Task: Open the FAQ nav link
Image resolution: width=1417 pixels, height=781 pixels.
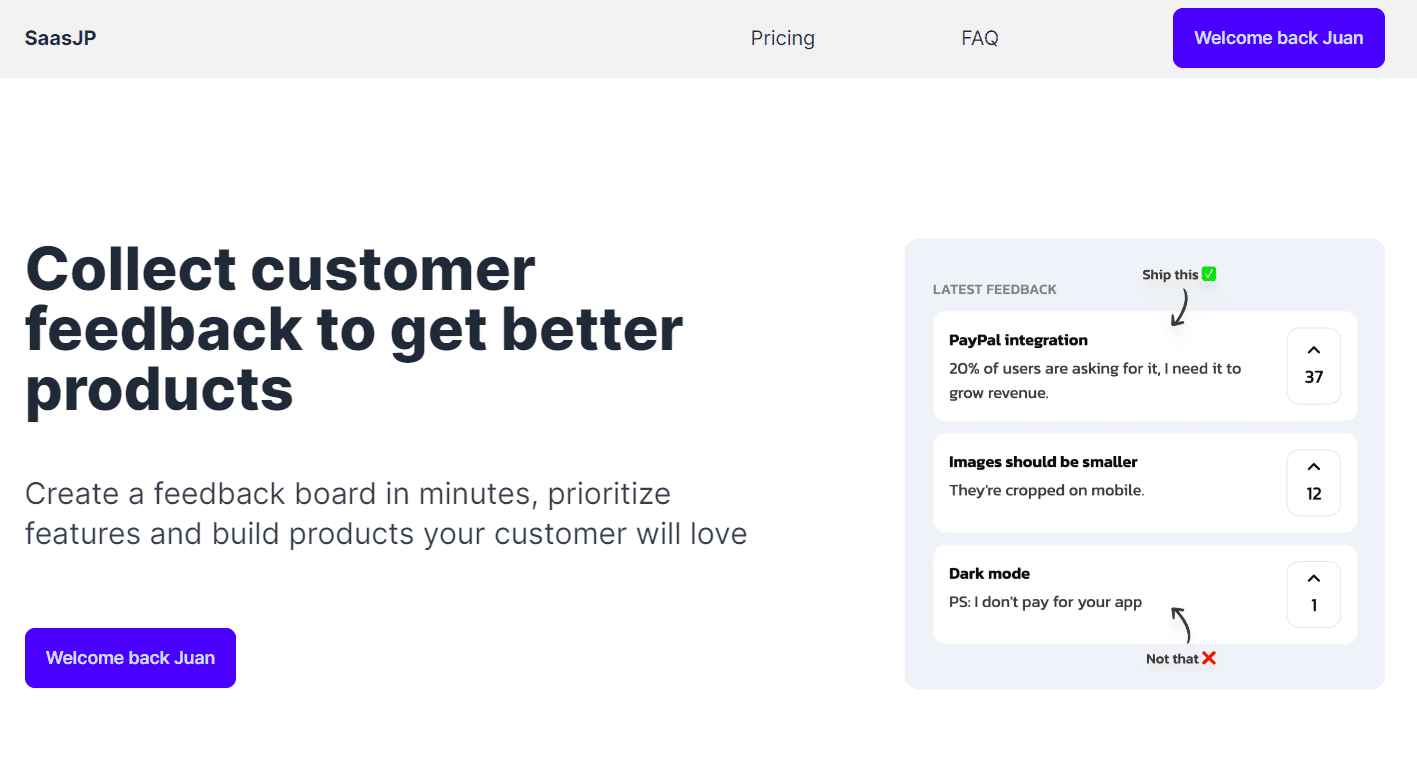Action: click(980, 38)
